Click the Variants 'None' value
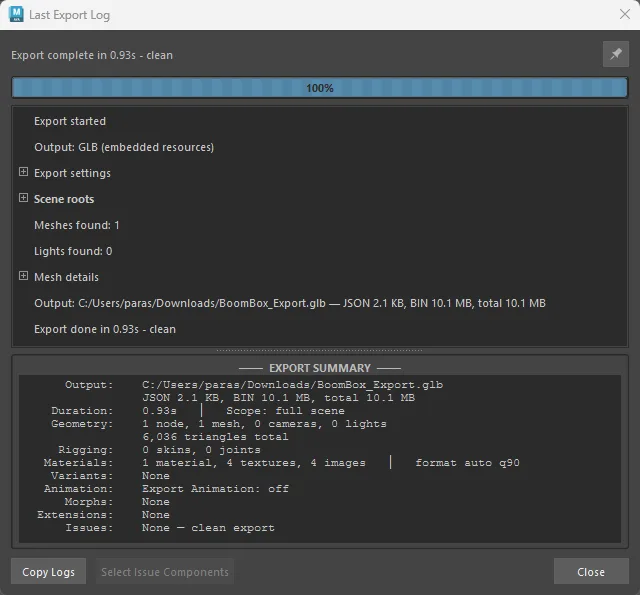640x595 pixels. (x=156, y=476)
